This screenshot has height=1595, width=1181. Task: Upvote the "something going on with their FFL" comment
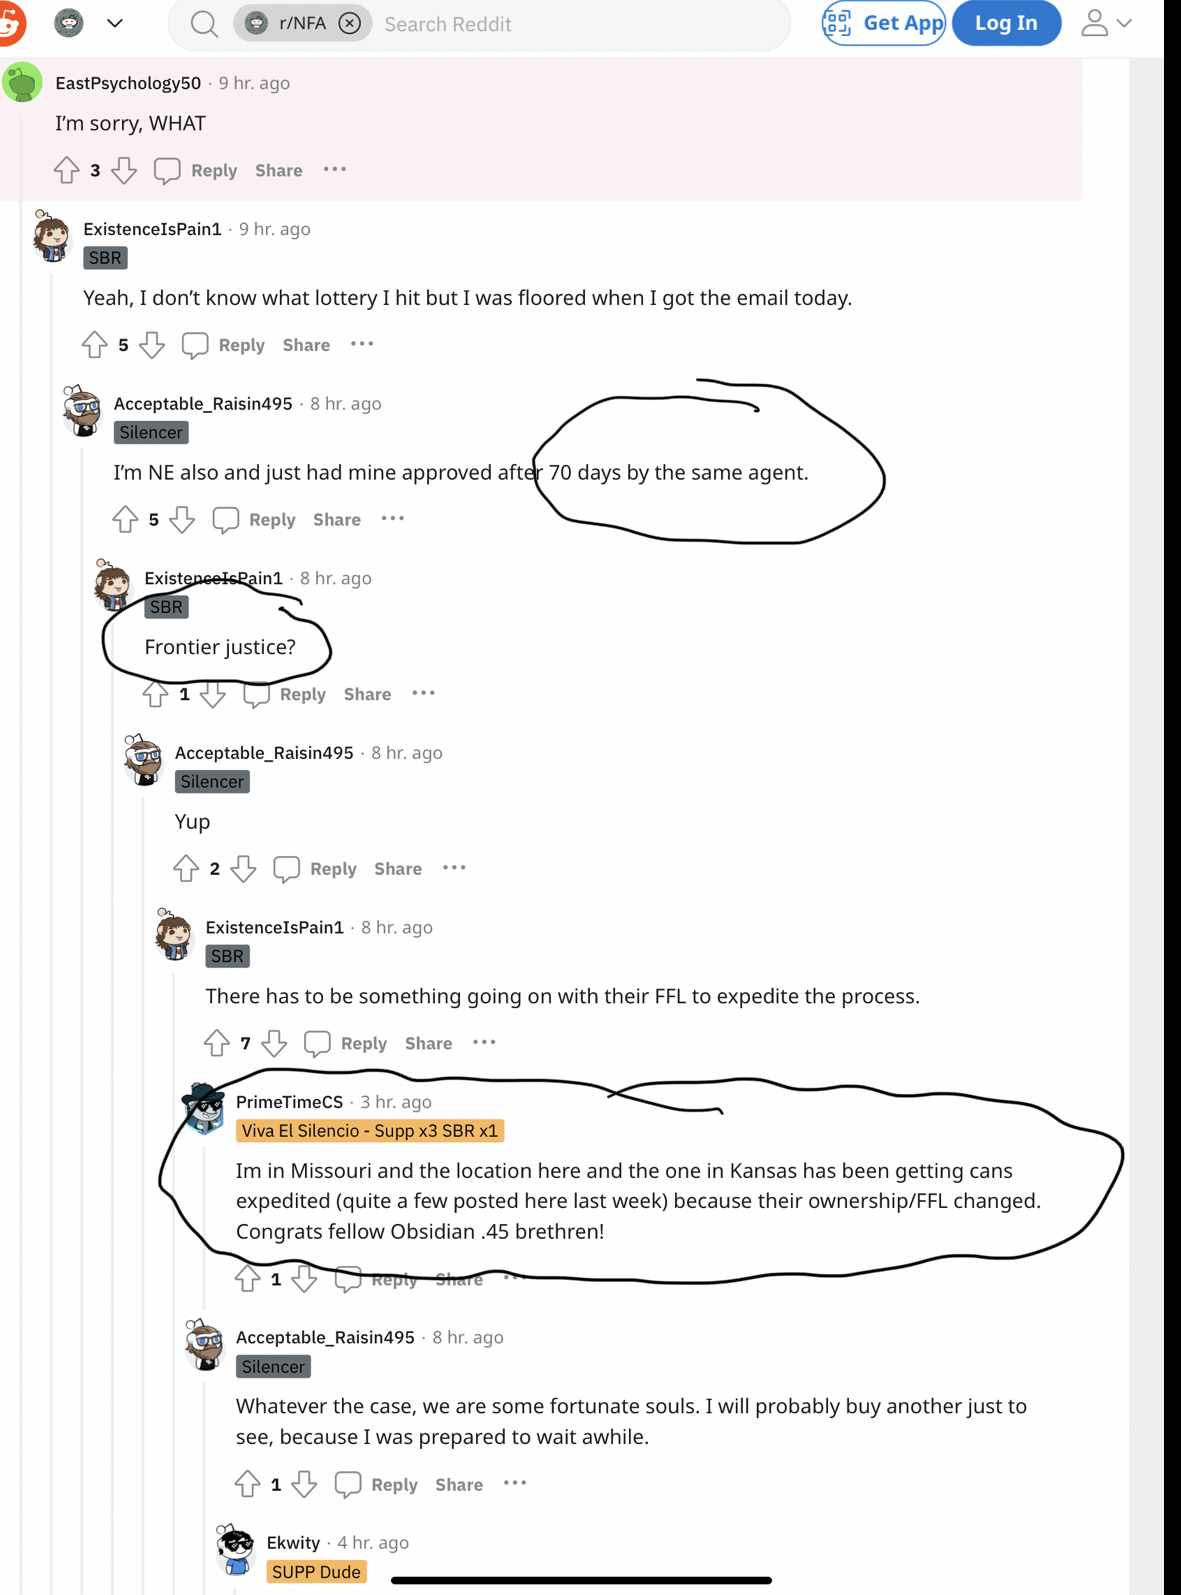pyautogui.click(x=217, y=1043)
